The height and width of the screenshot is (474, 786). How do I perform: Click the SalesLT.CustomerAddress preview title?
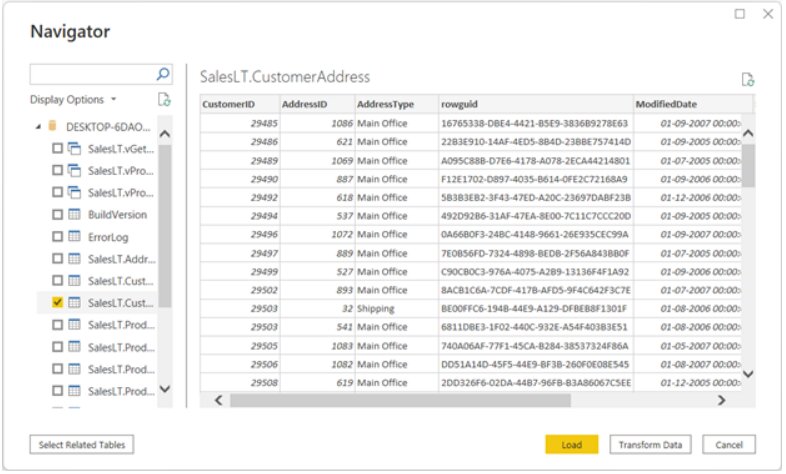[x=285, y=77]
